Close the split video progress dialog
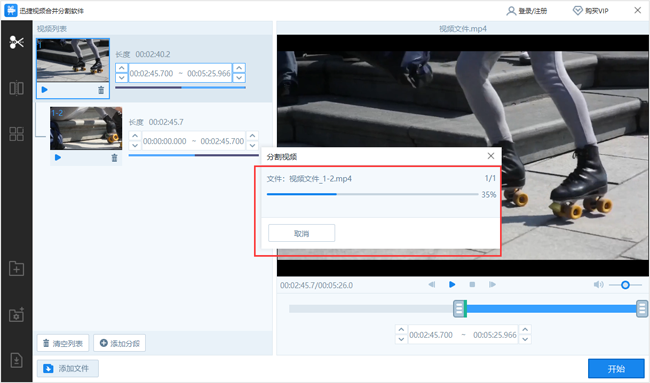 (491, 156)
